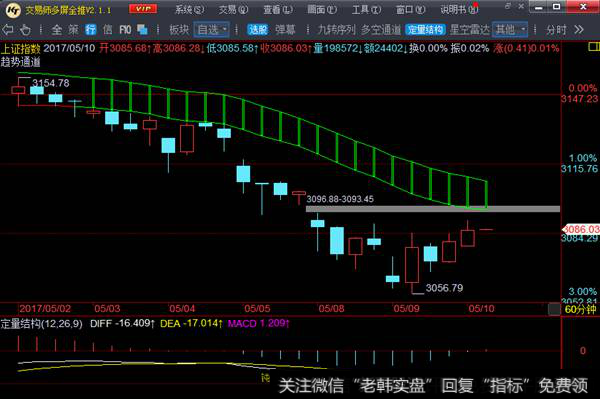Open the F10 company data icon

click(125, 29)
